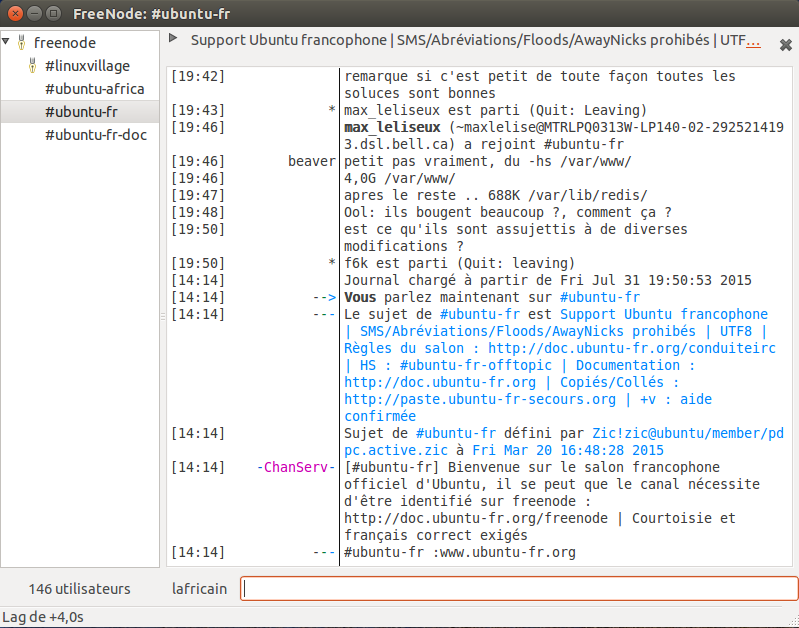Viewport: 799px width, 628px height.
Task: Open the http://doc.ubuntu-fr.org documentation link
Action: coord(440,382)
